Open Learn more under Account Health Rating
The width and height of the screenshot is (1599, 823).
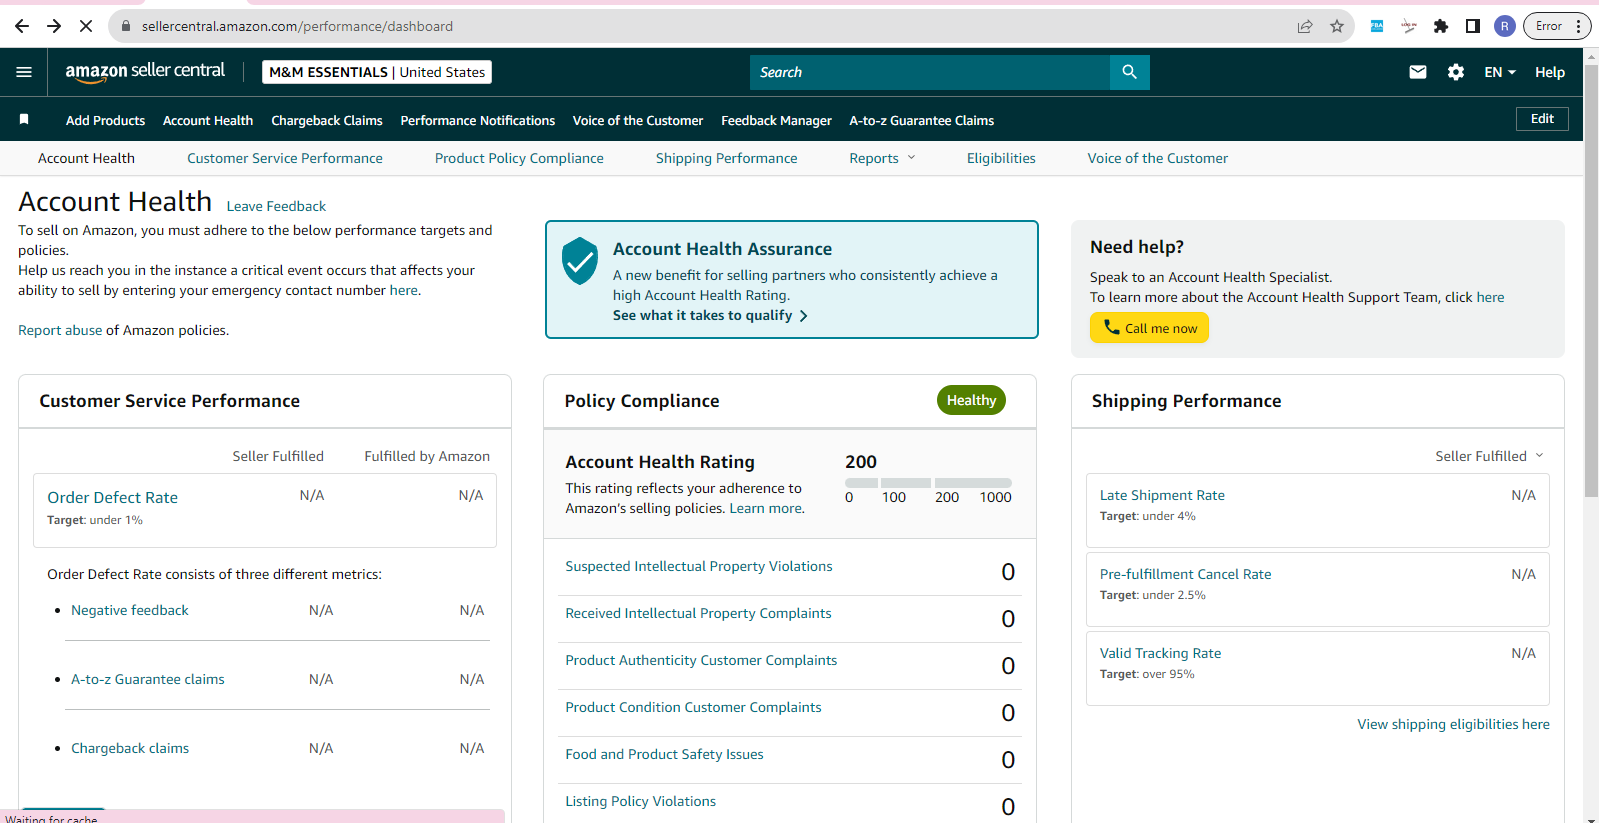click(766, 508)
